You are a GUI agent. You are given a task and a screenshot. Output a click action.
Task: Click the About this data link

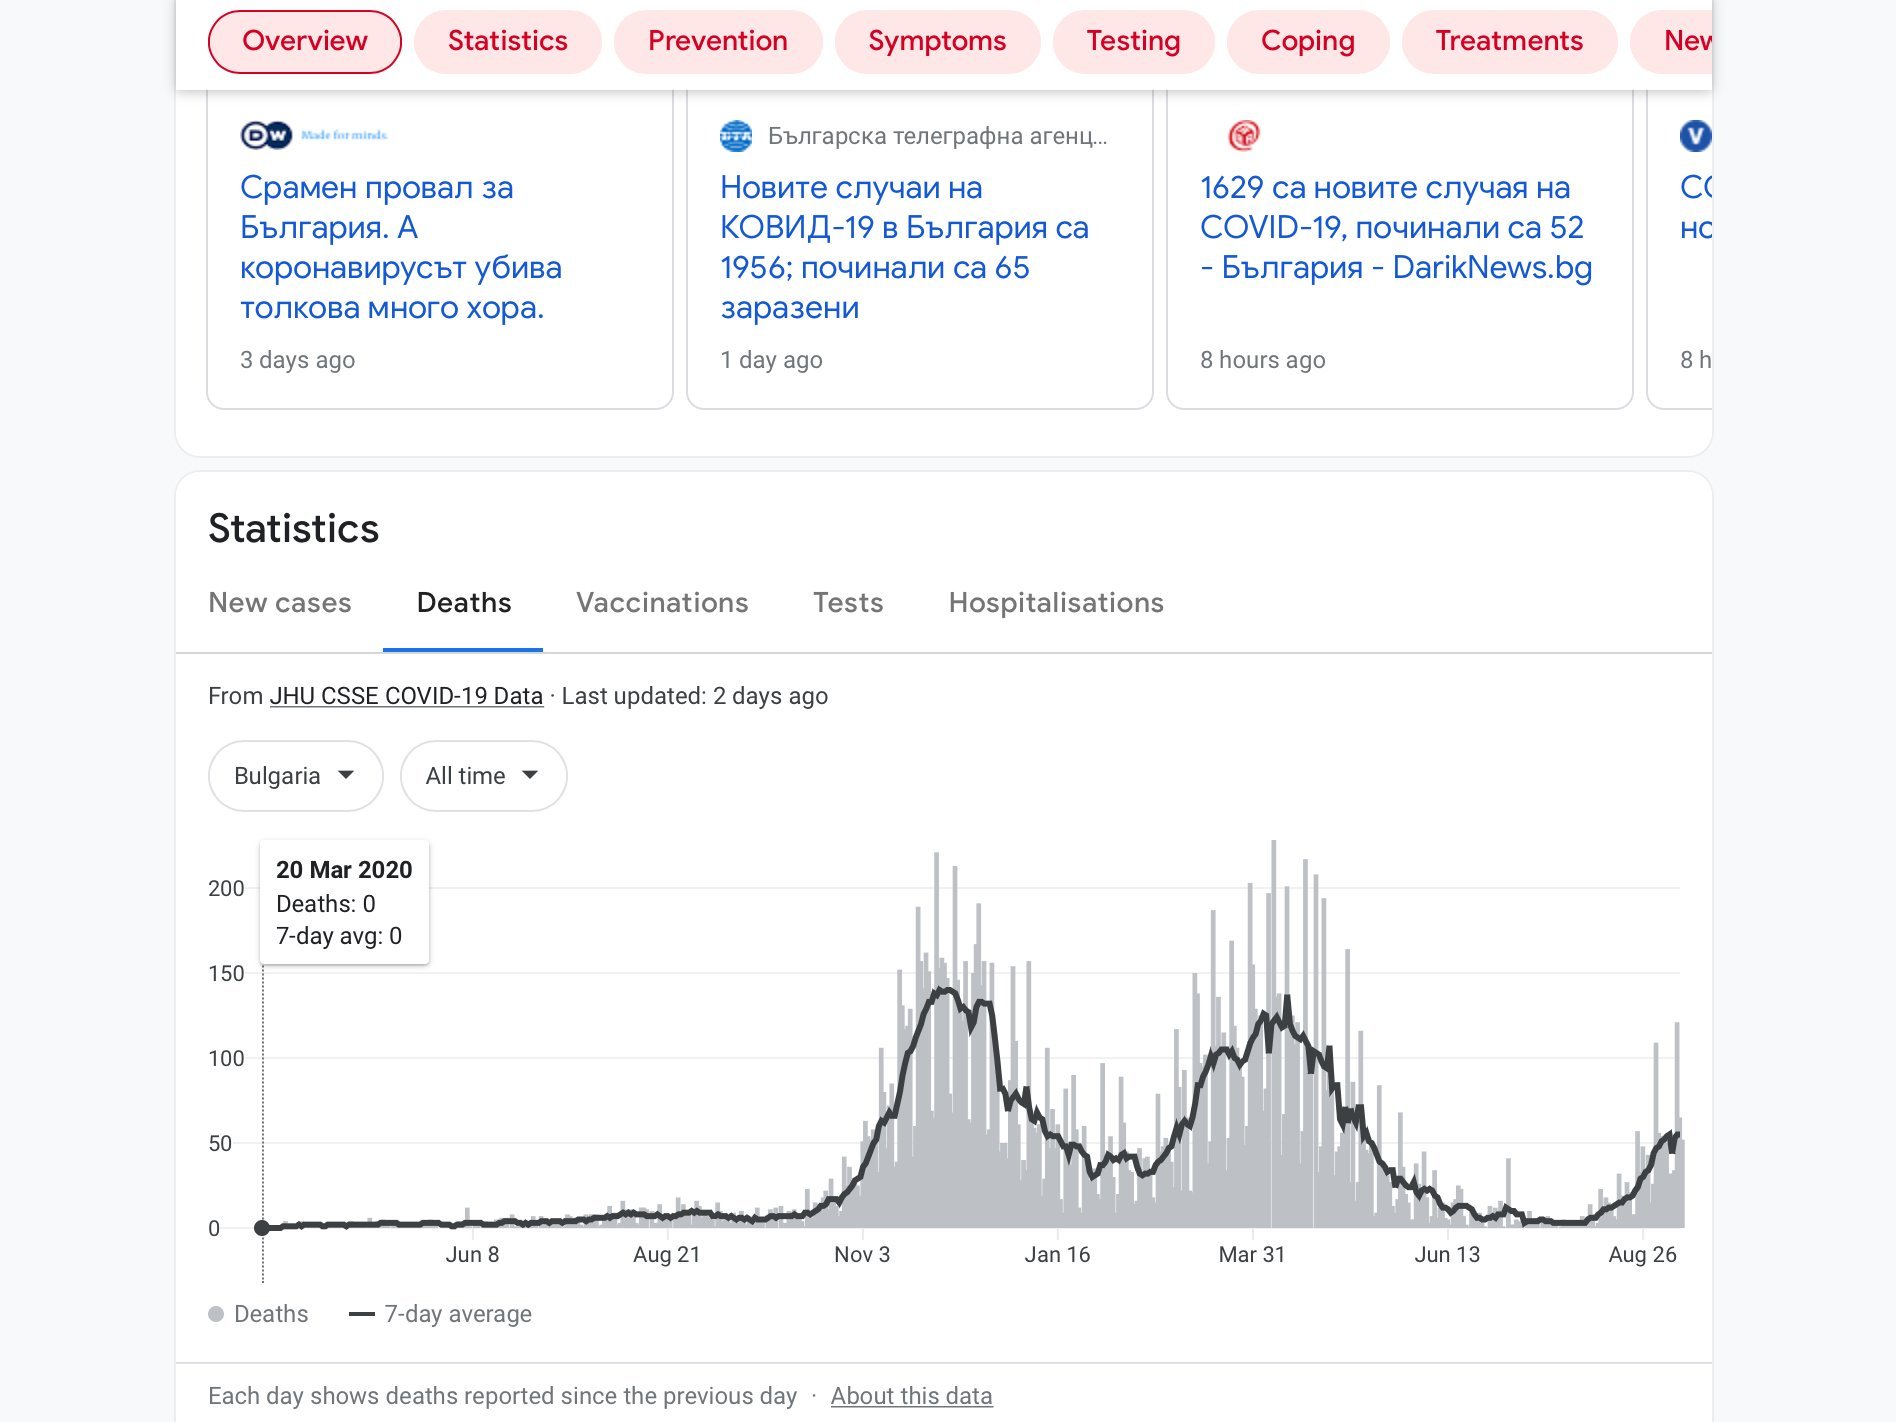click(x=911, y=1396)
